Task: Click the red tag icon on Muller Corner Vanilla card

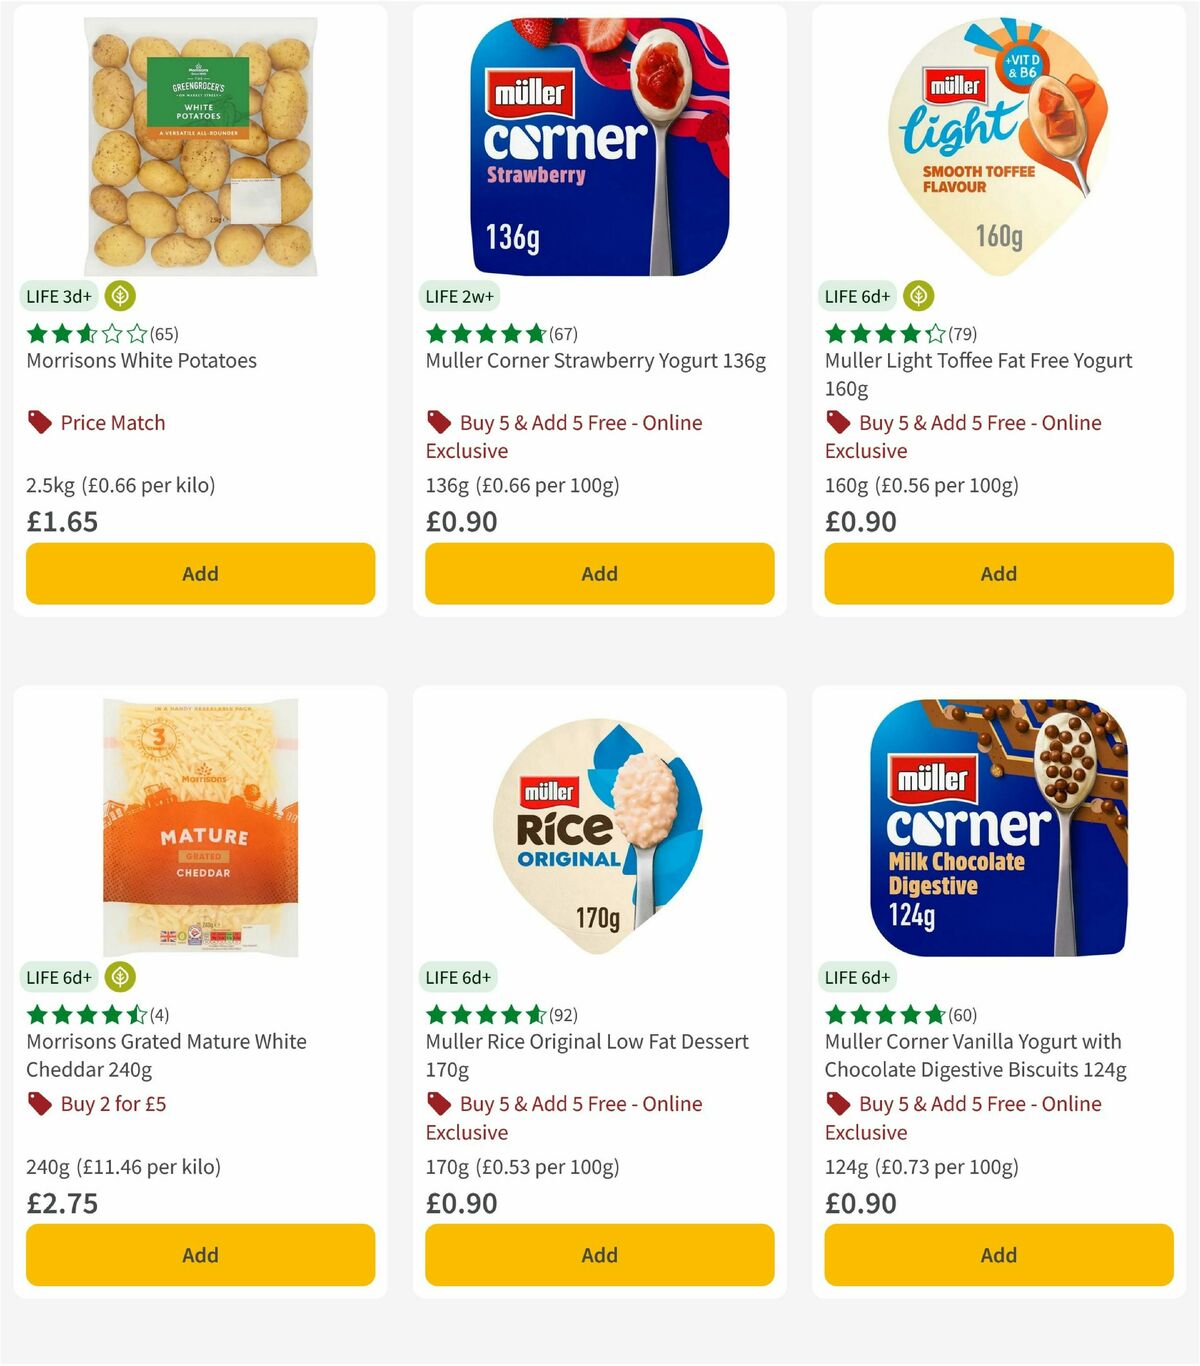Action: point(836,1104)
